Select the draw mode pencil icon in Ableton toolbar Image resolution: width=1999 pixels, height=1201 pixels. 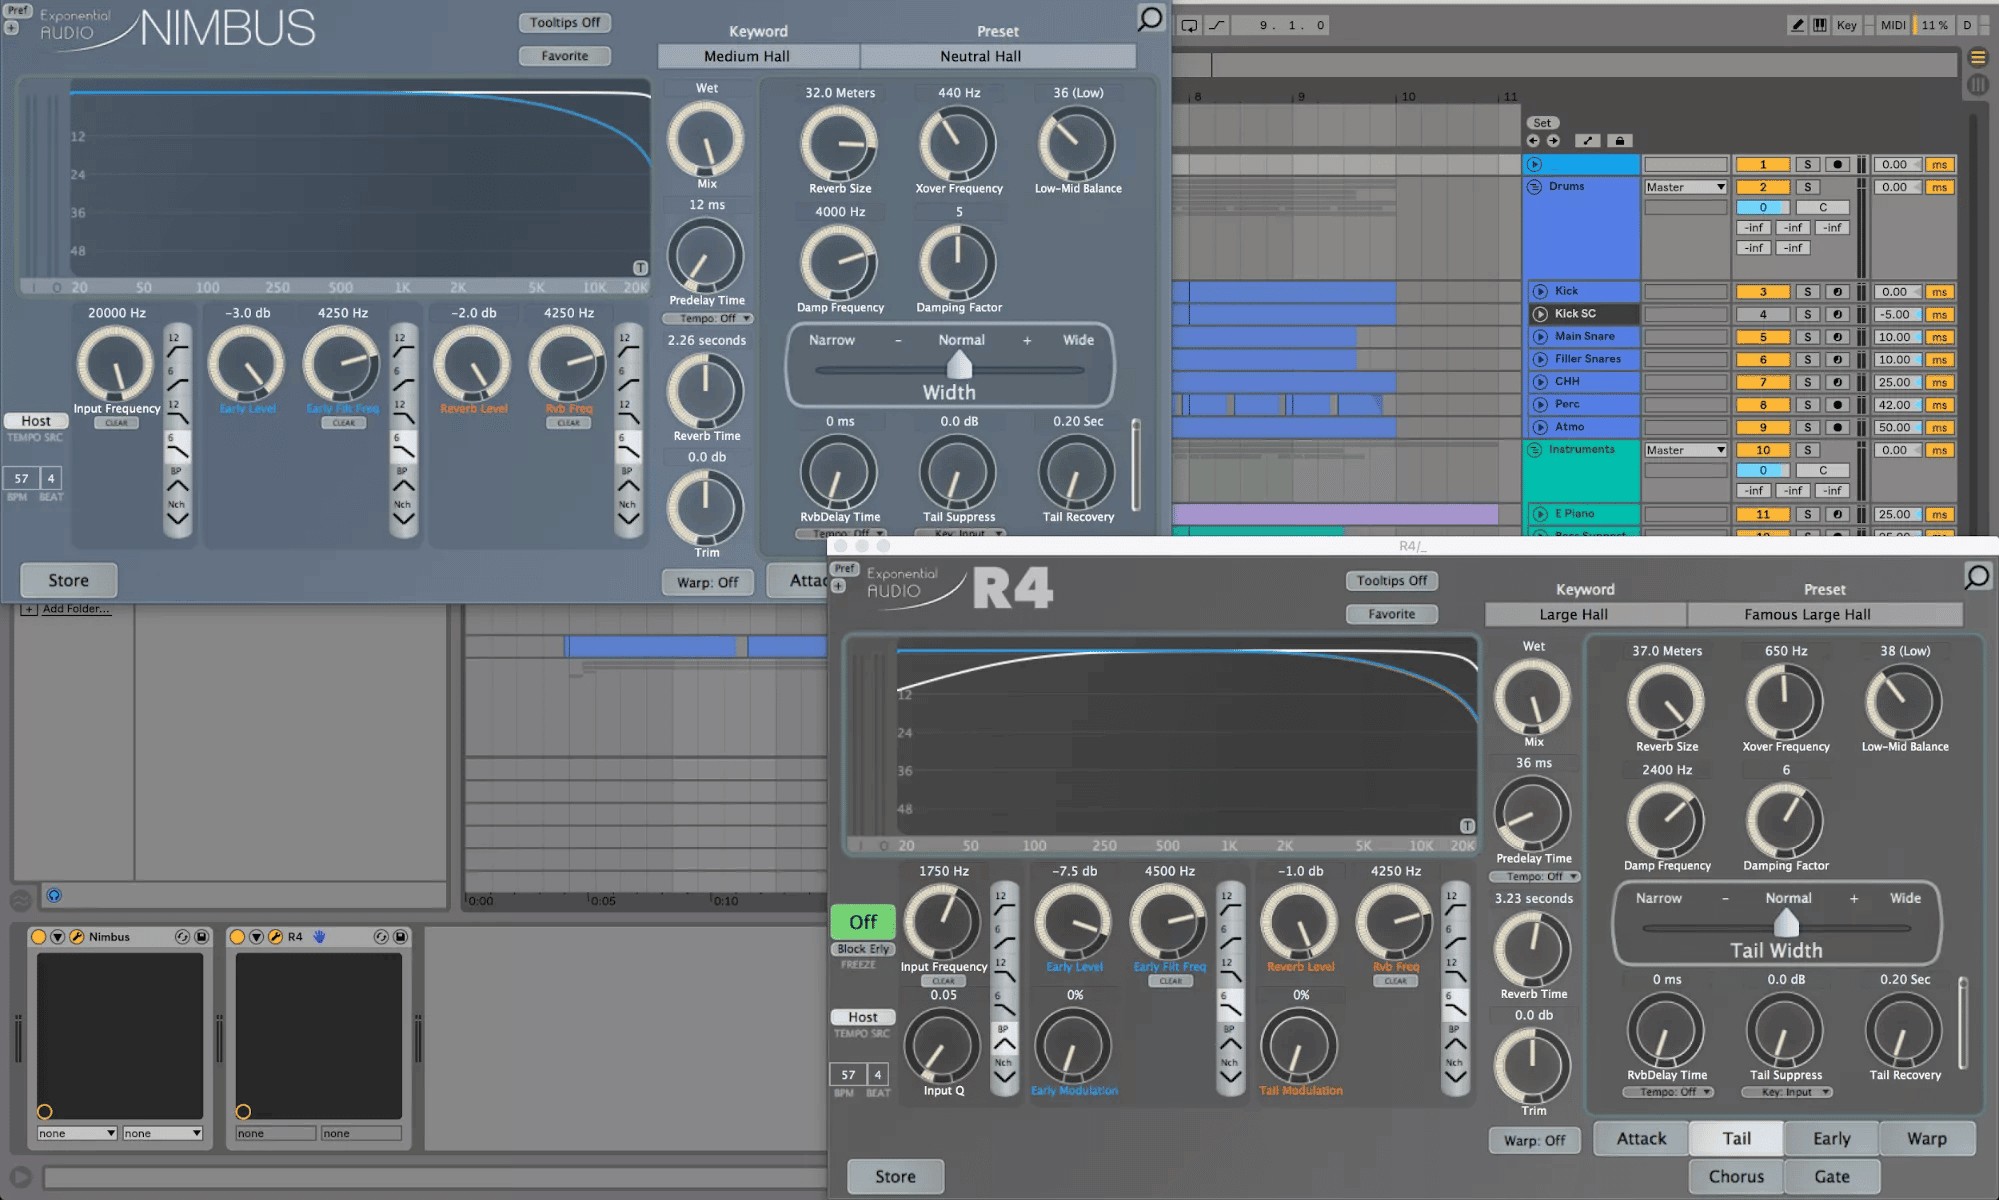pos(1797,25)
